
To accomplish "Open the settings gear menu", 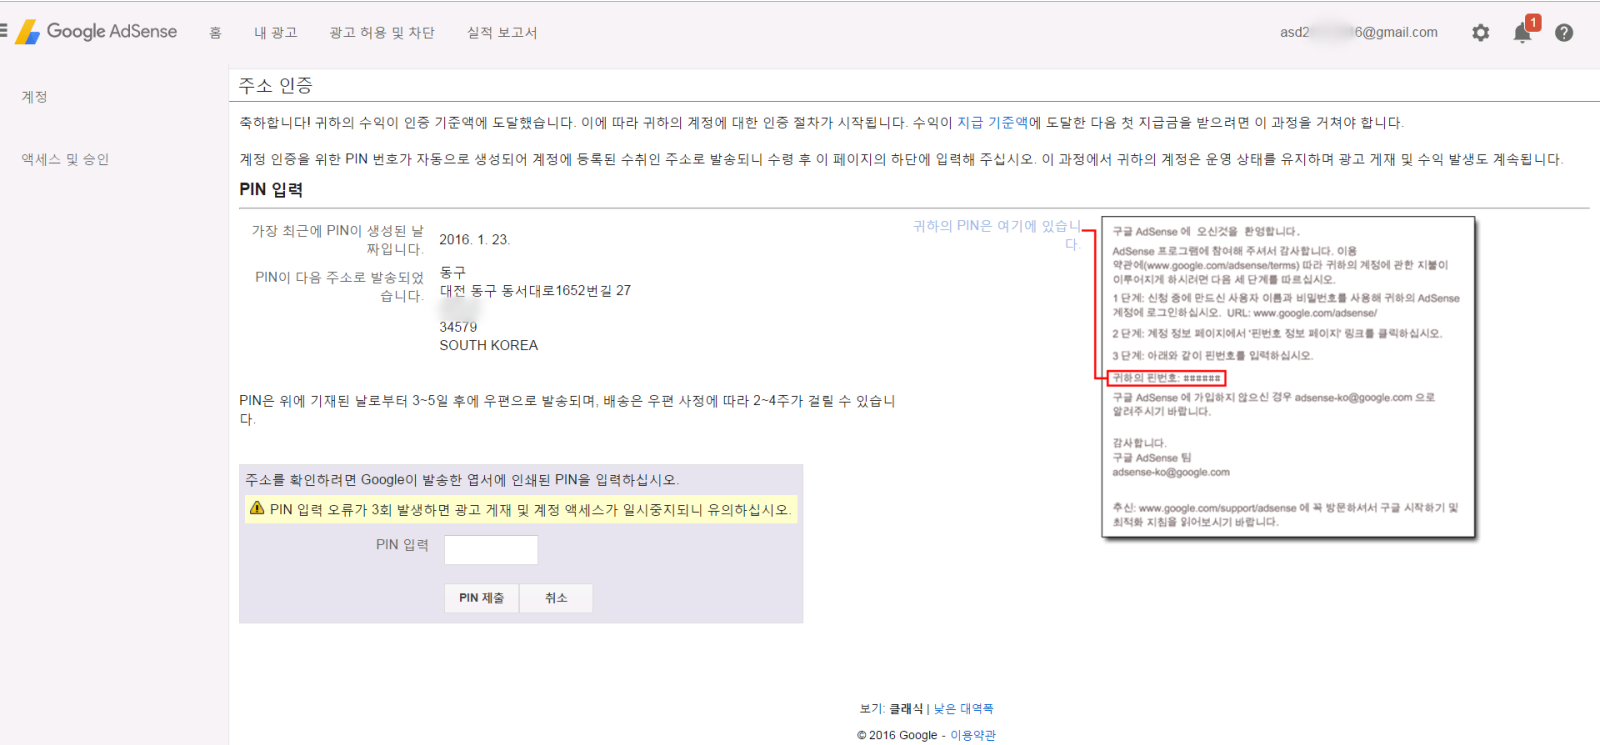I will pyautogui.click(x=1480, y=33).
